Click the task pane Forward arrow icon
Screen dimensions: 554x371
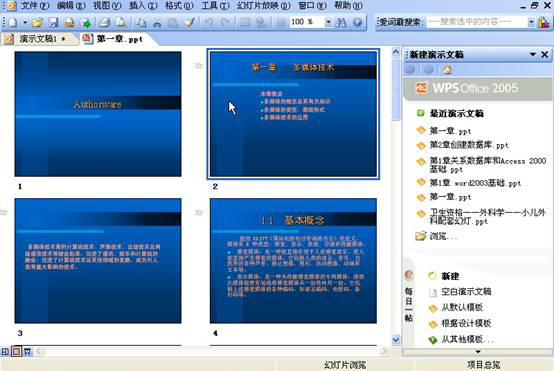[x=429, y=70]
